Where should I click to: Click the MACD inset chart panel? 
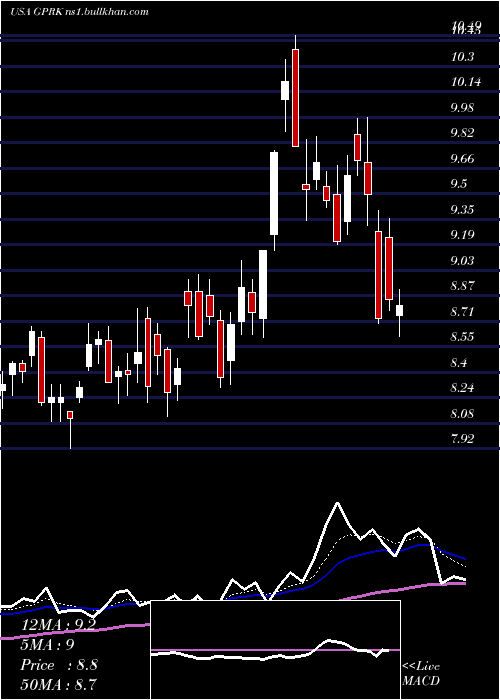(x=275, y=650)
